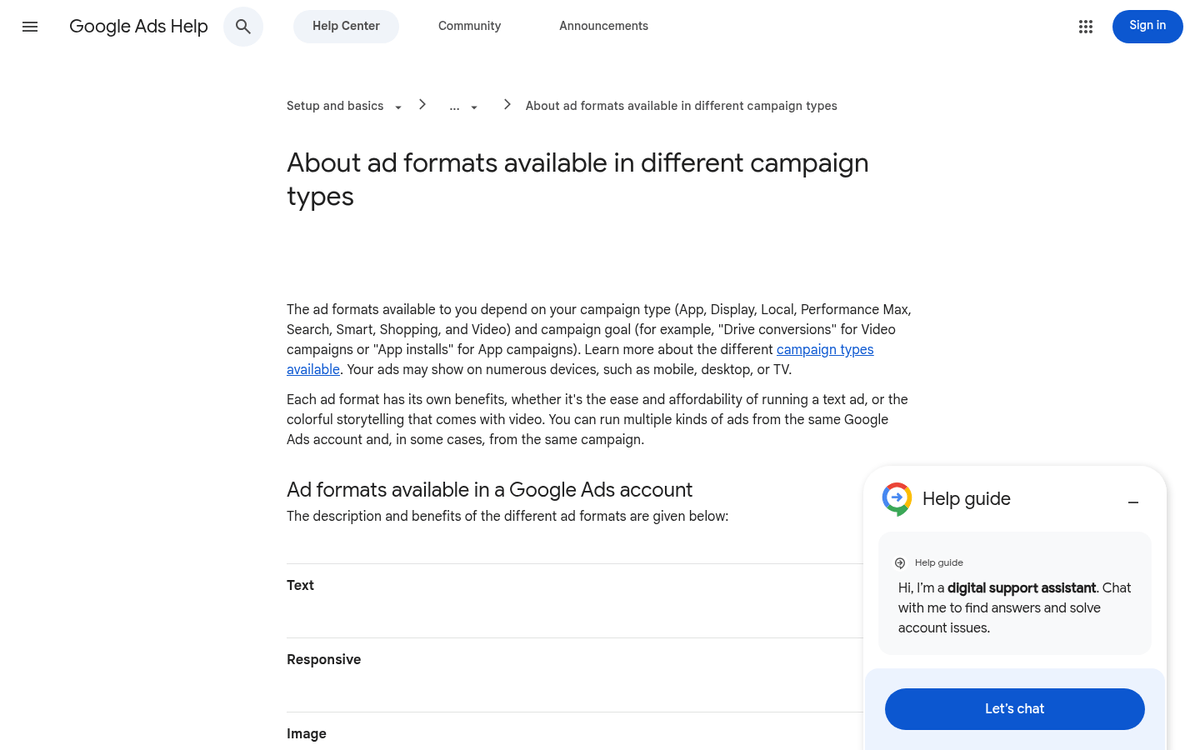Minimize the Help guide panel

coord(1133,502)
